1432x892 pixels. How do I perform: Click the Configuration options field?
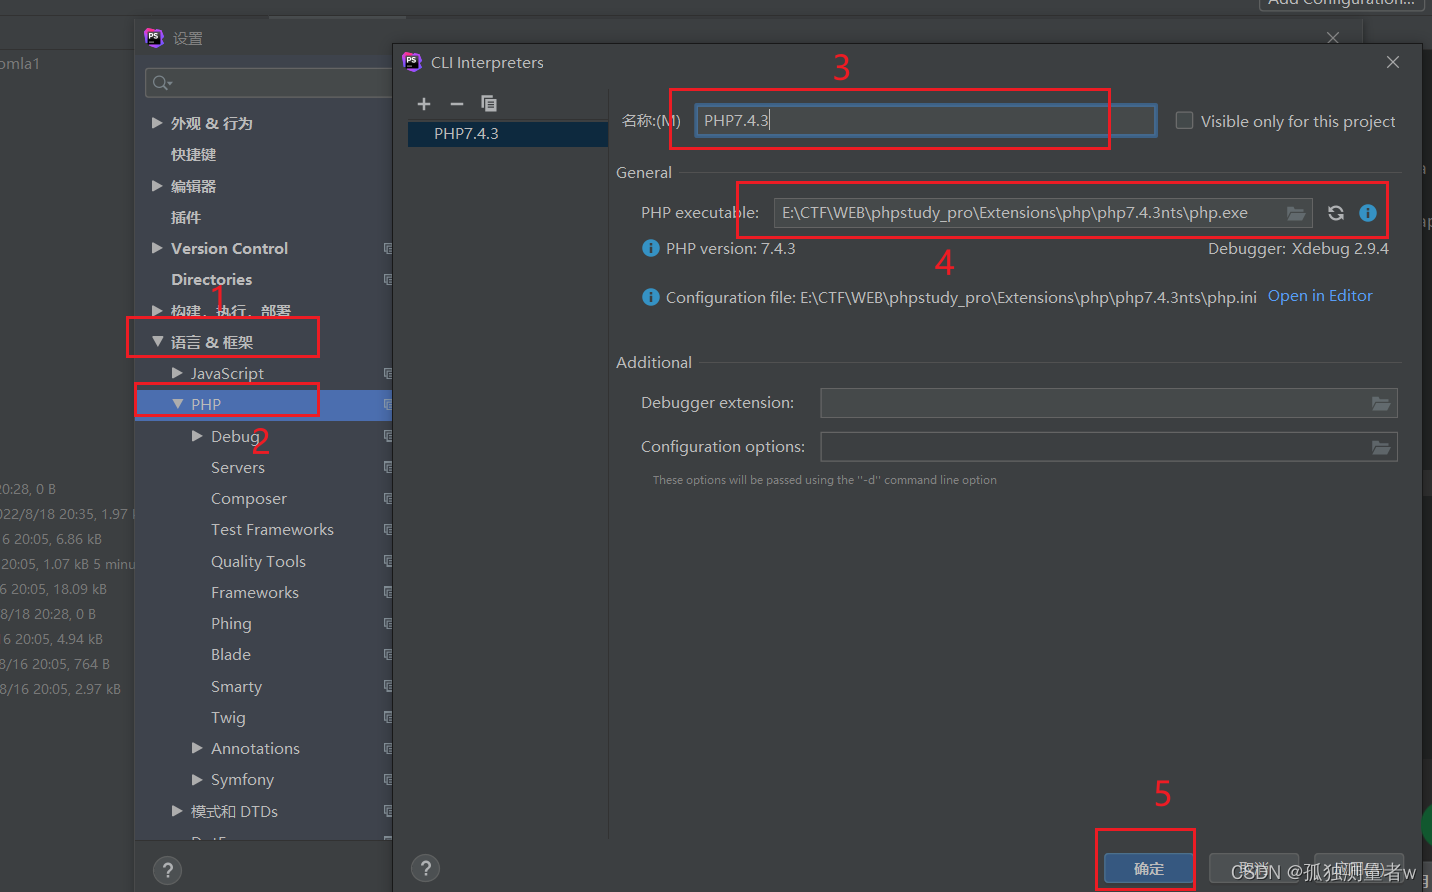click(1108, 447)
